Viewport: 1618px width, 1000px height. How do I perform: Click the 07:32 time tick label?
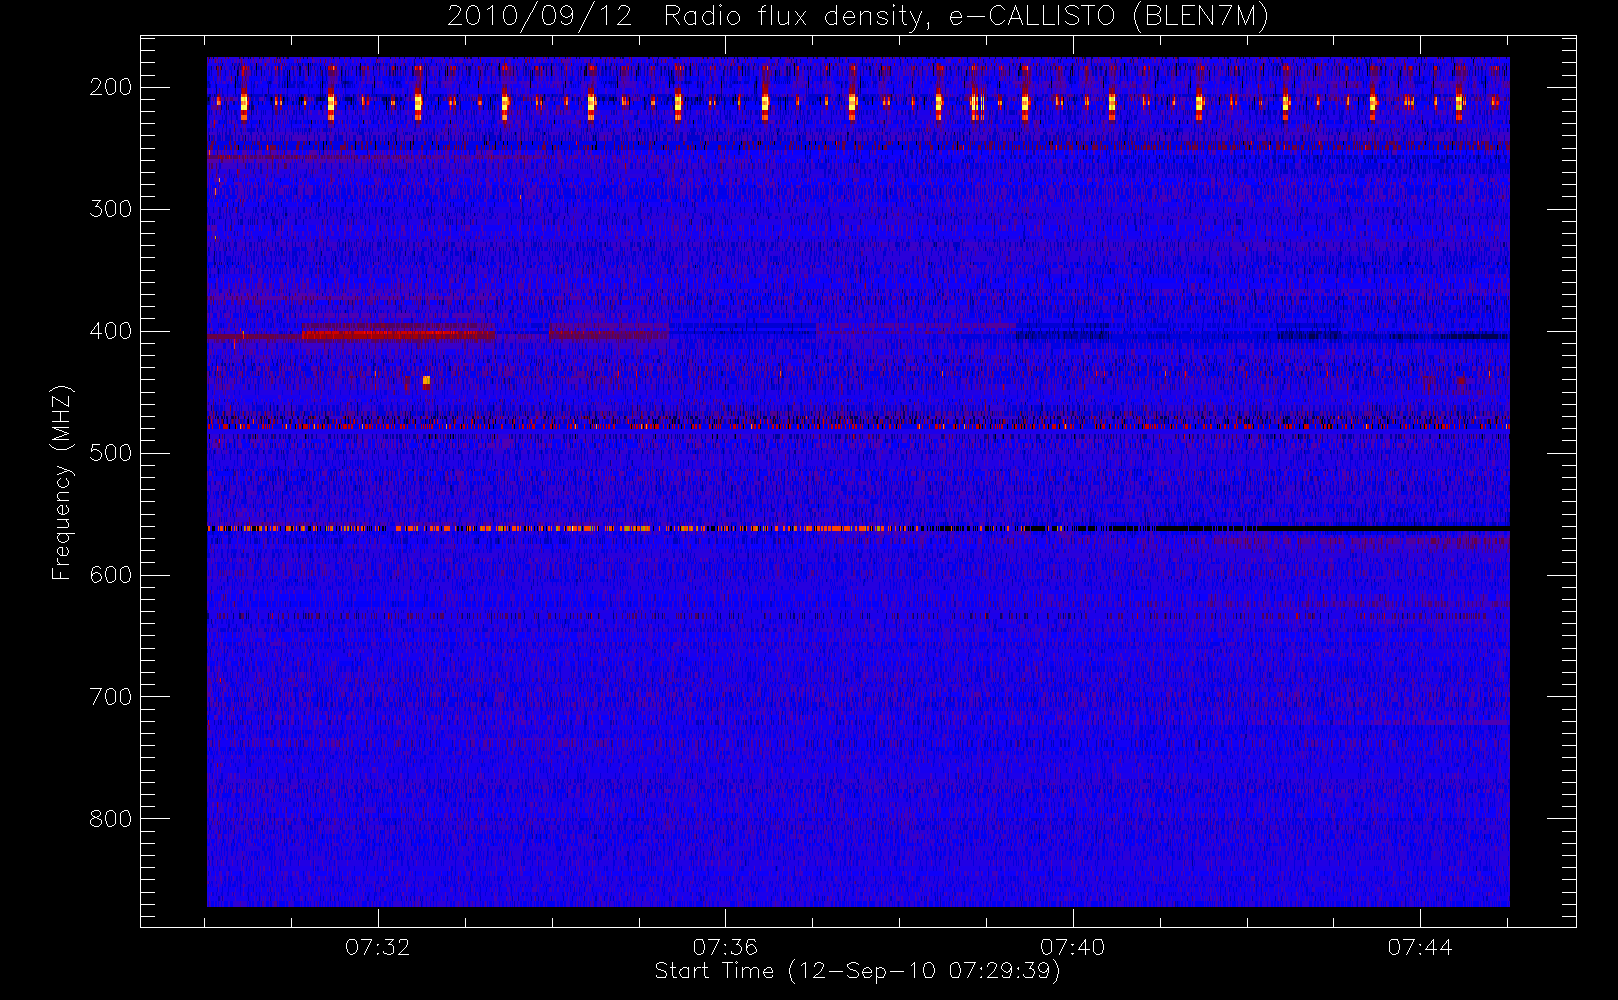click(x=378, y=947)
